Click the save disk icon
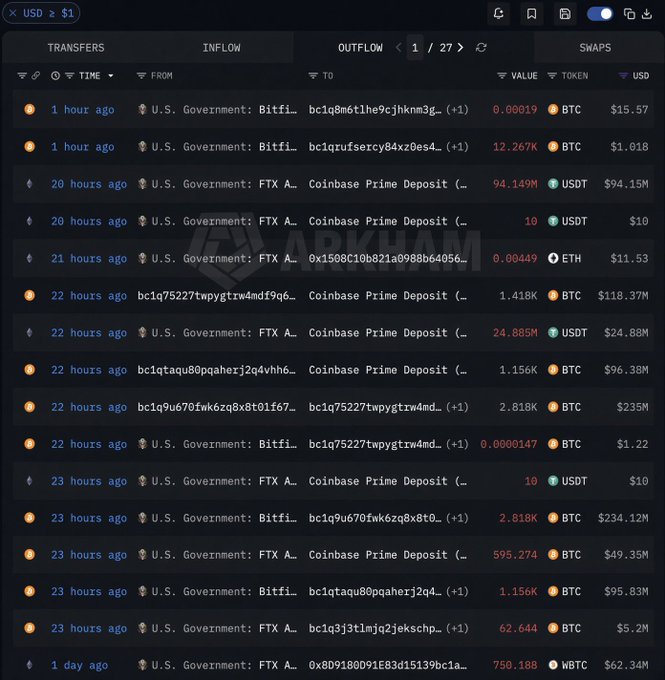 [x=565, y=14]
